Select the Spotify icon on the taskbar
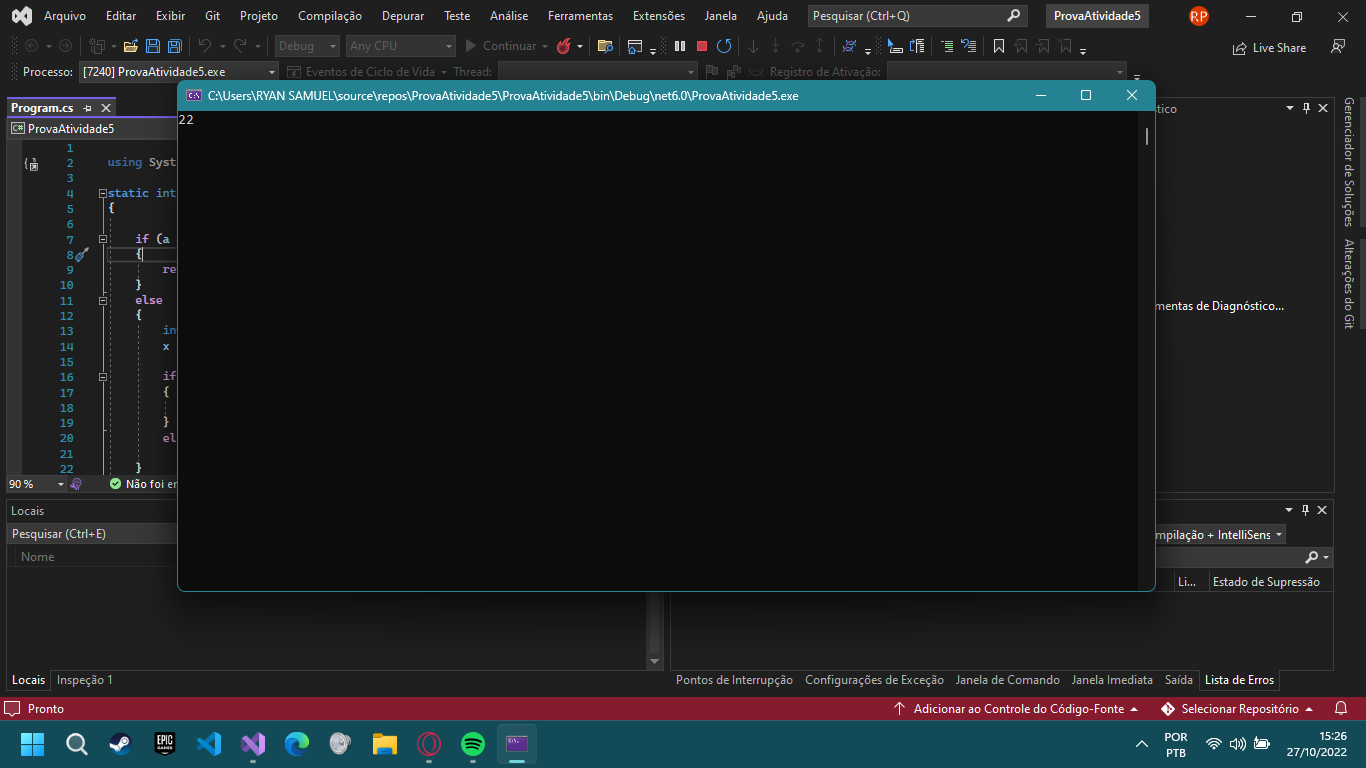Image resolution: width=1366 pixels, height=768 pixels. click(x=472, y=744)
